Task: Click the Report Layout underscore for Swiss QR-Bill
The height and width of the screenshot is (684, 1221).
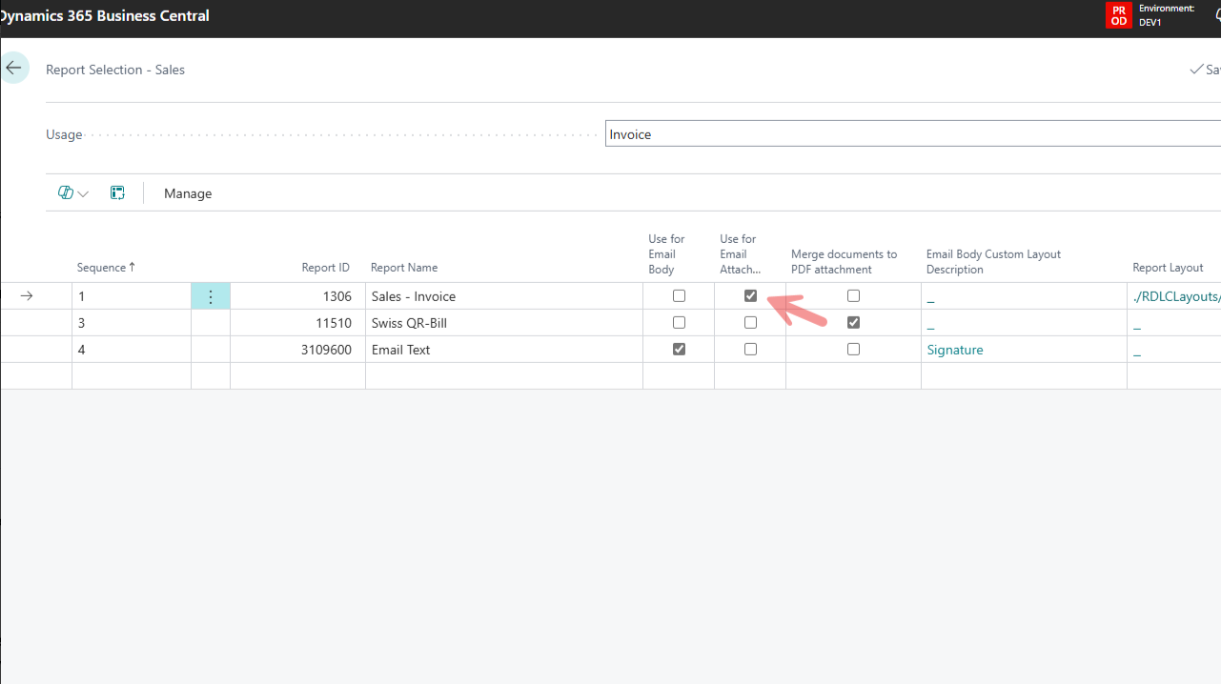Action: 1137,326
